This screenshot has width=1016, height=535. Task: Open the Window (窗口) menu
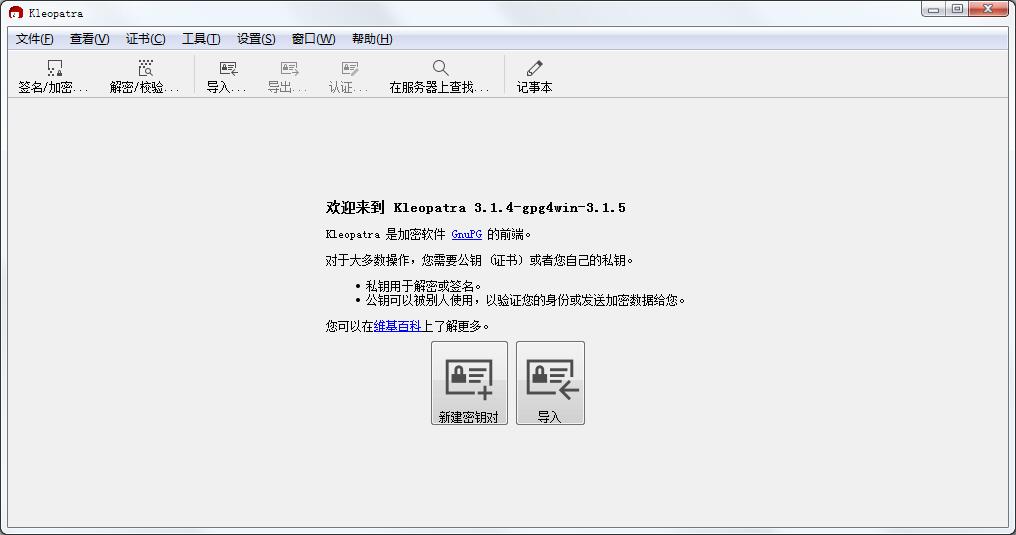314,39
